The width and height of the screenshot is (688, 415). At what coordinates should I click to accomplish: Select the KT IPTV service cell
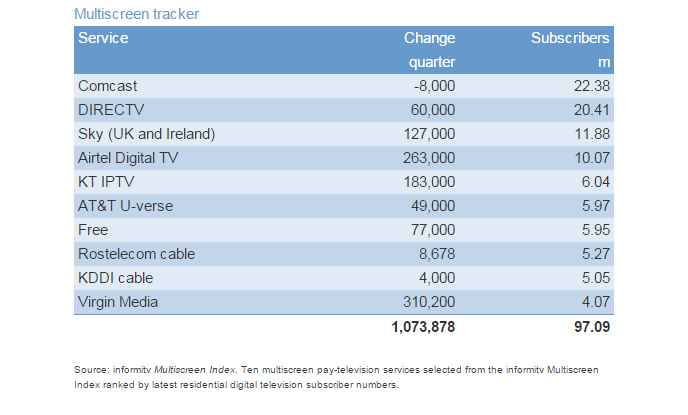tap(106, 182)
